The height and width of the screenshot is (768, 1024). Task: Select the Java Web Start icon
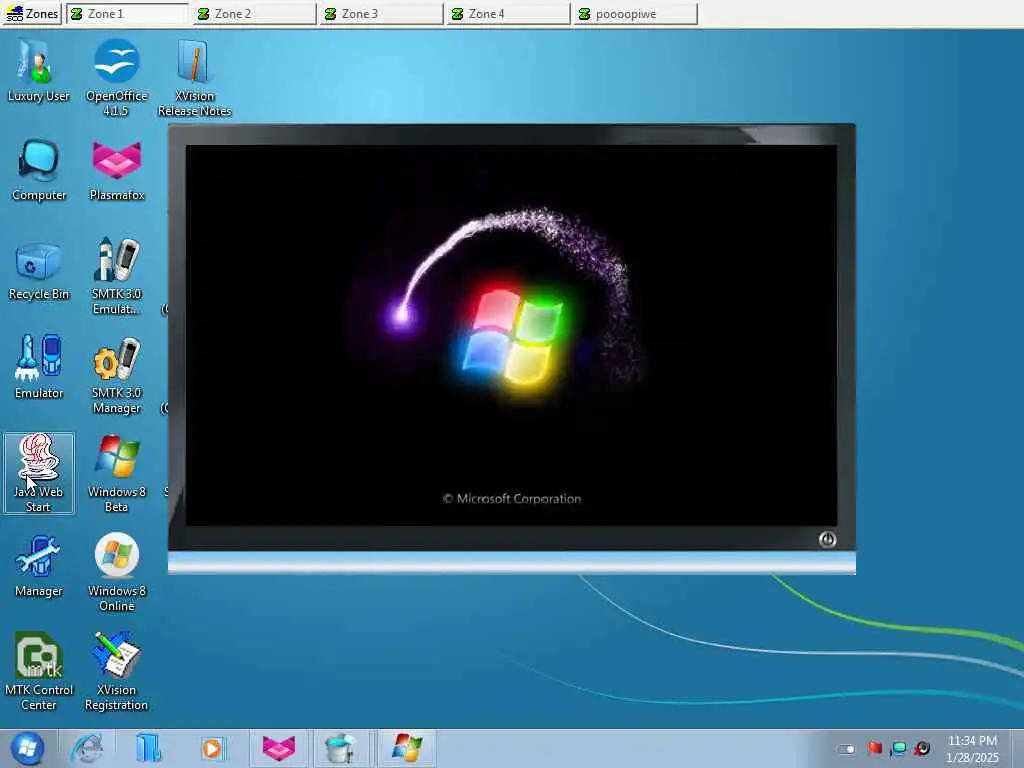click(x=39, y=473)
